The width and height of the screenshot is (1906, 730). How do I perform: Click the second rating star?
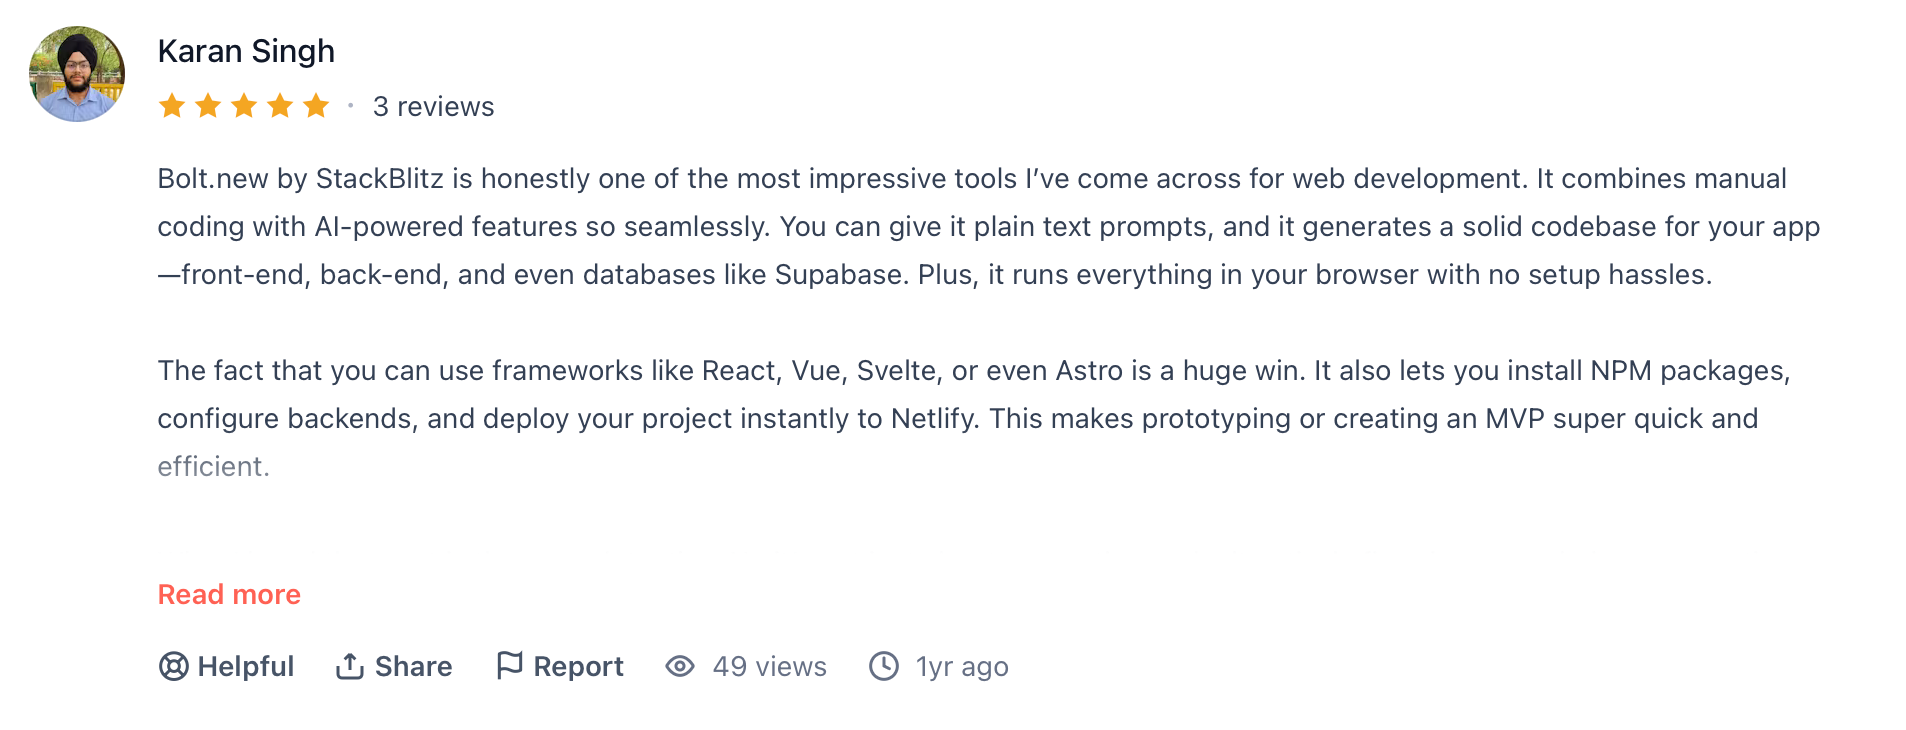[208, 106]
